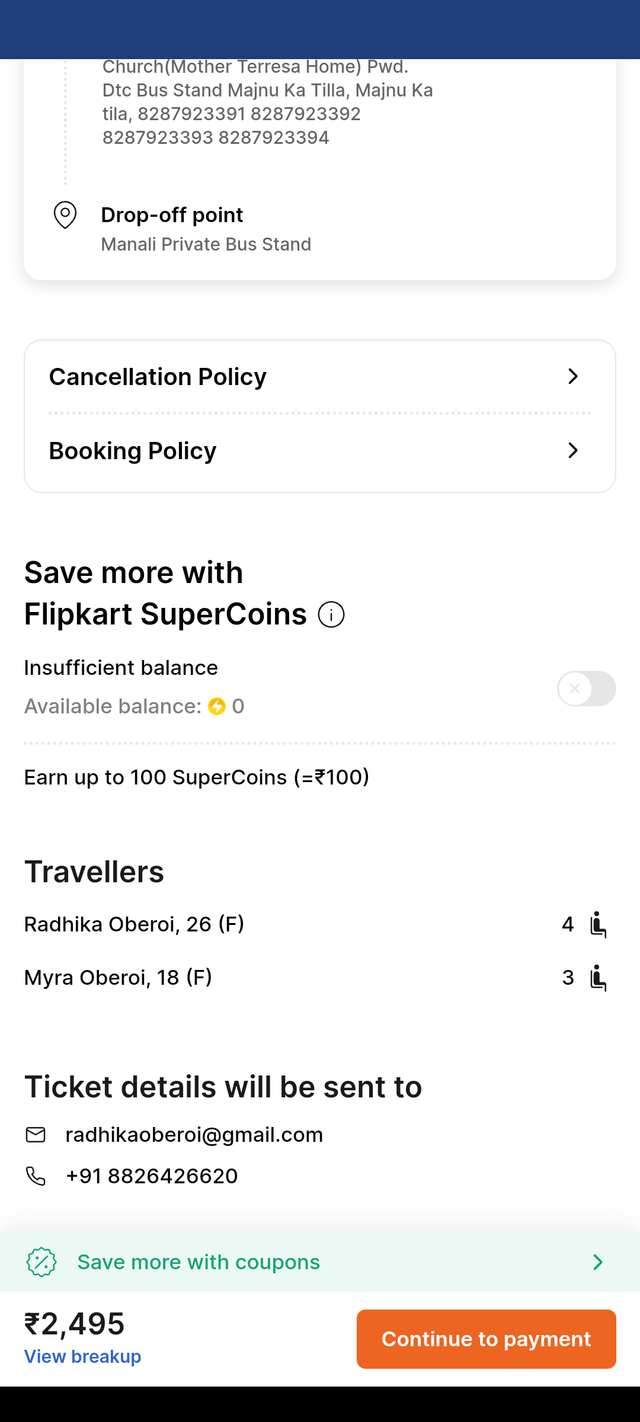Open coupons using the green arrow
The image size is (640, 1422).
tap(598, 1262)
